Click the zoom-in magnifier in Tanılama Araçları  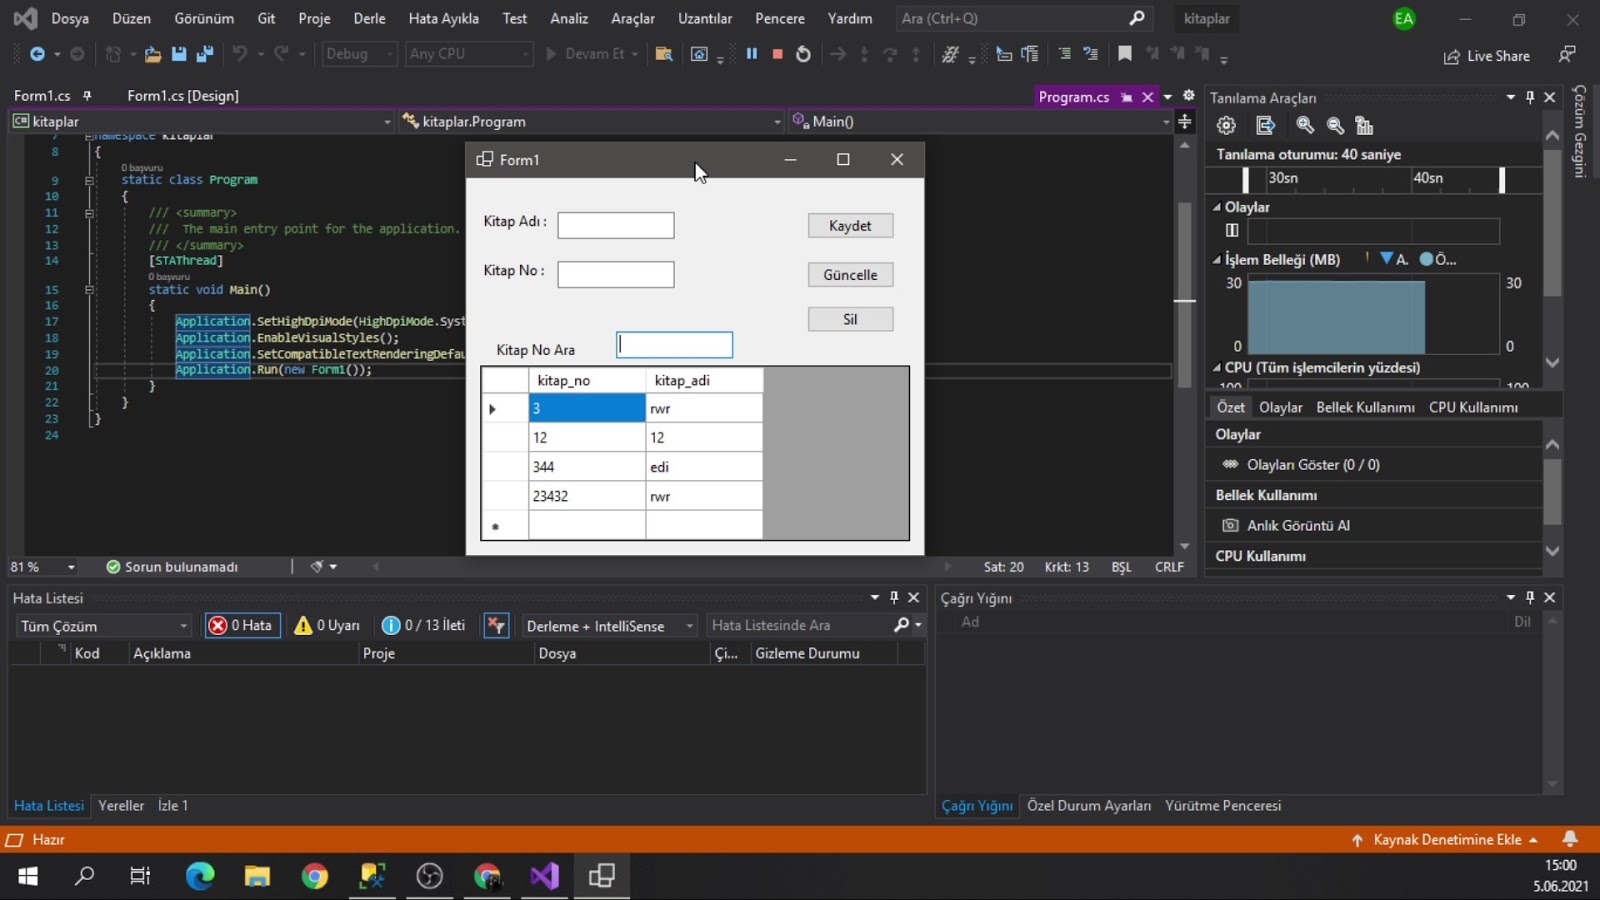(1304, 125)
